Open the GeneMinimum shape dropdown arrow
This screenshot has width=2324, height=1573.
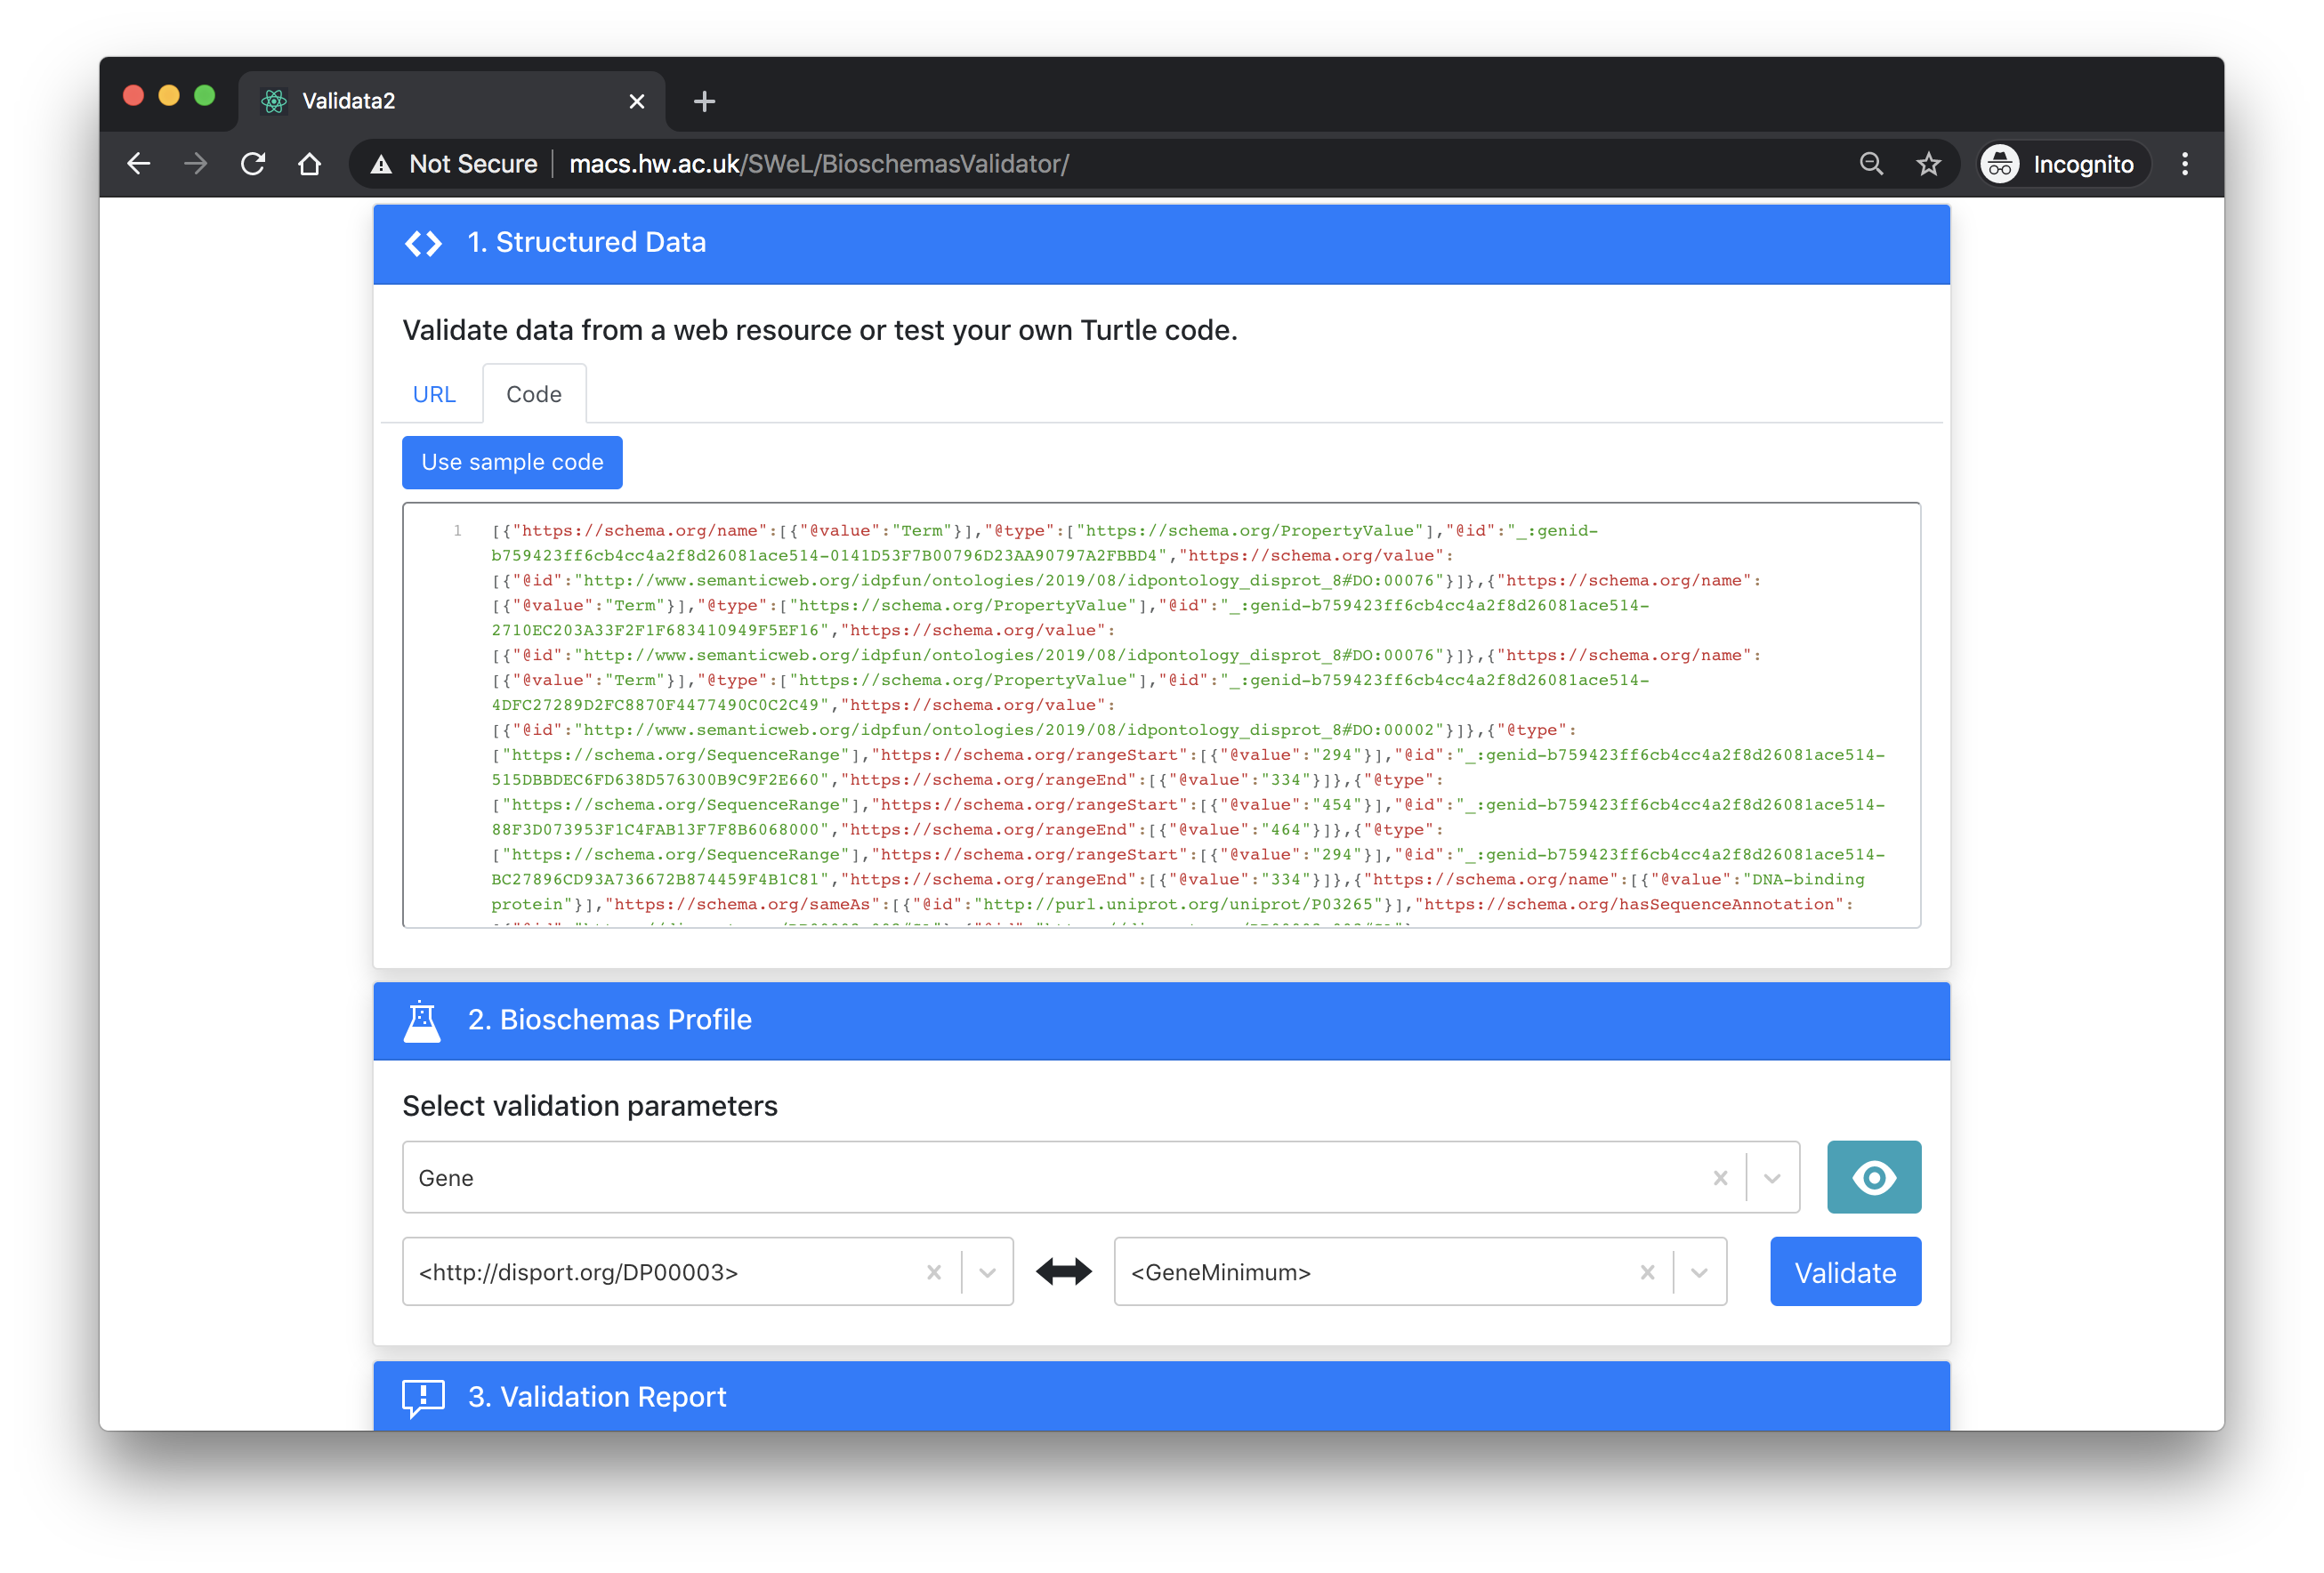tap(1699, 1272)
